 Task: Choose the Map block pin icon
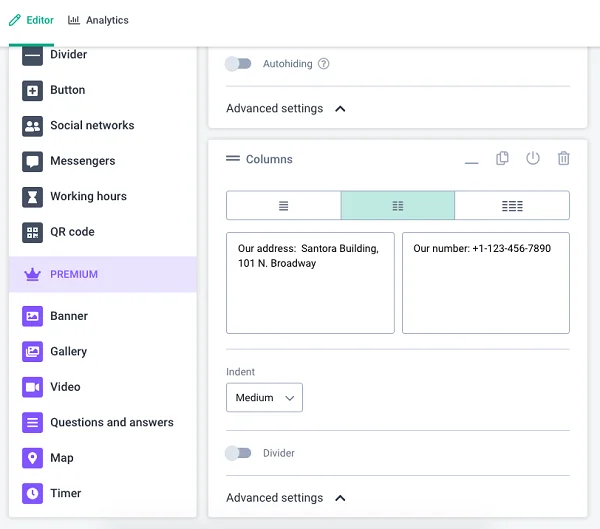(x=32, y=458)
